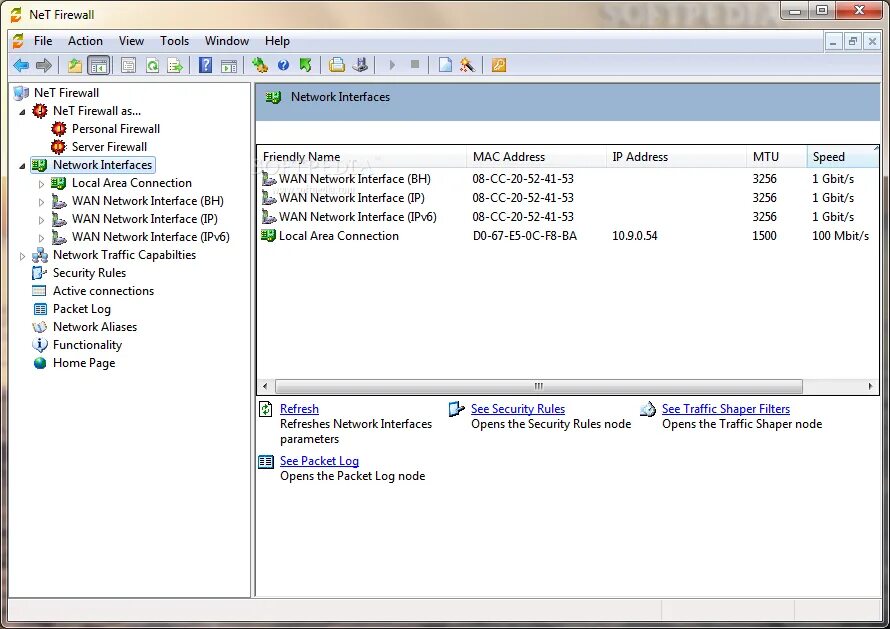Click the blue Back arrow in toolbar
The height and width of the screenshot is (629, 890).
pos(21,65)
